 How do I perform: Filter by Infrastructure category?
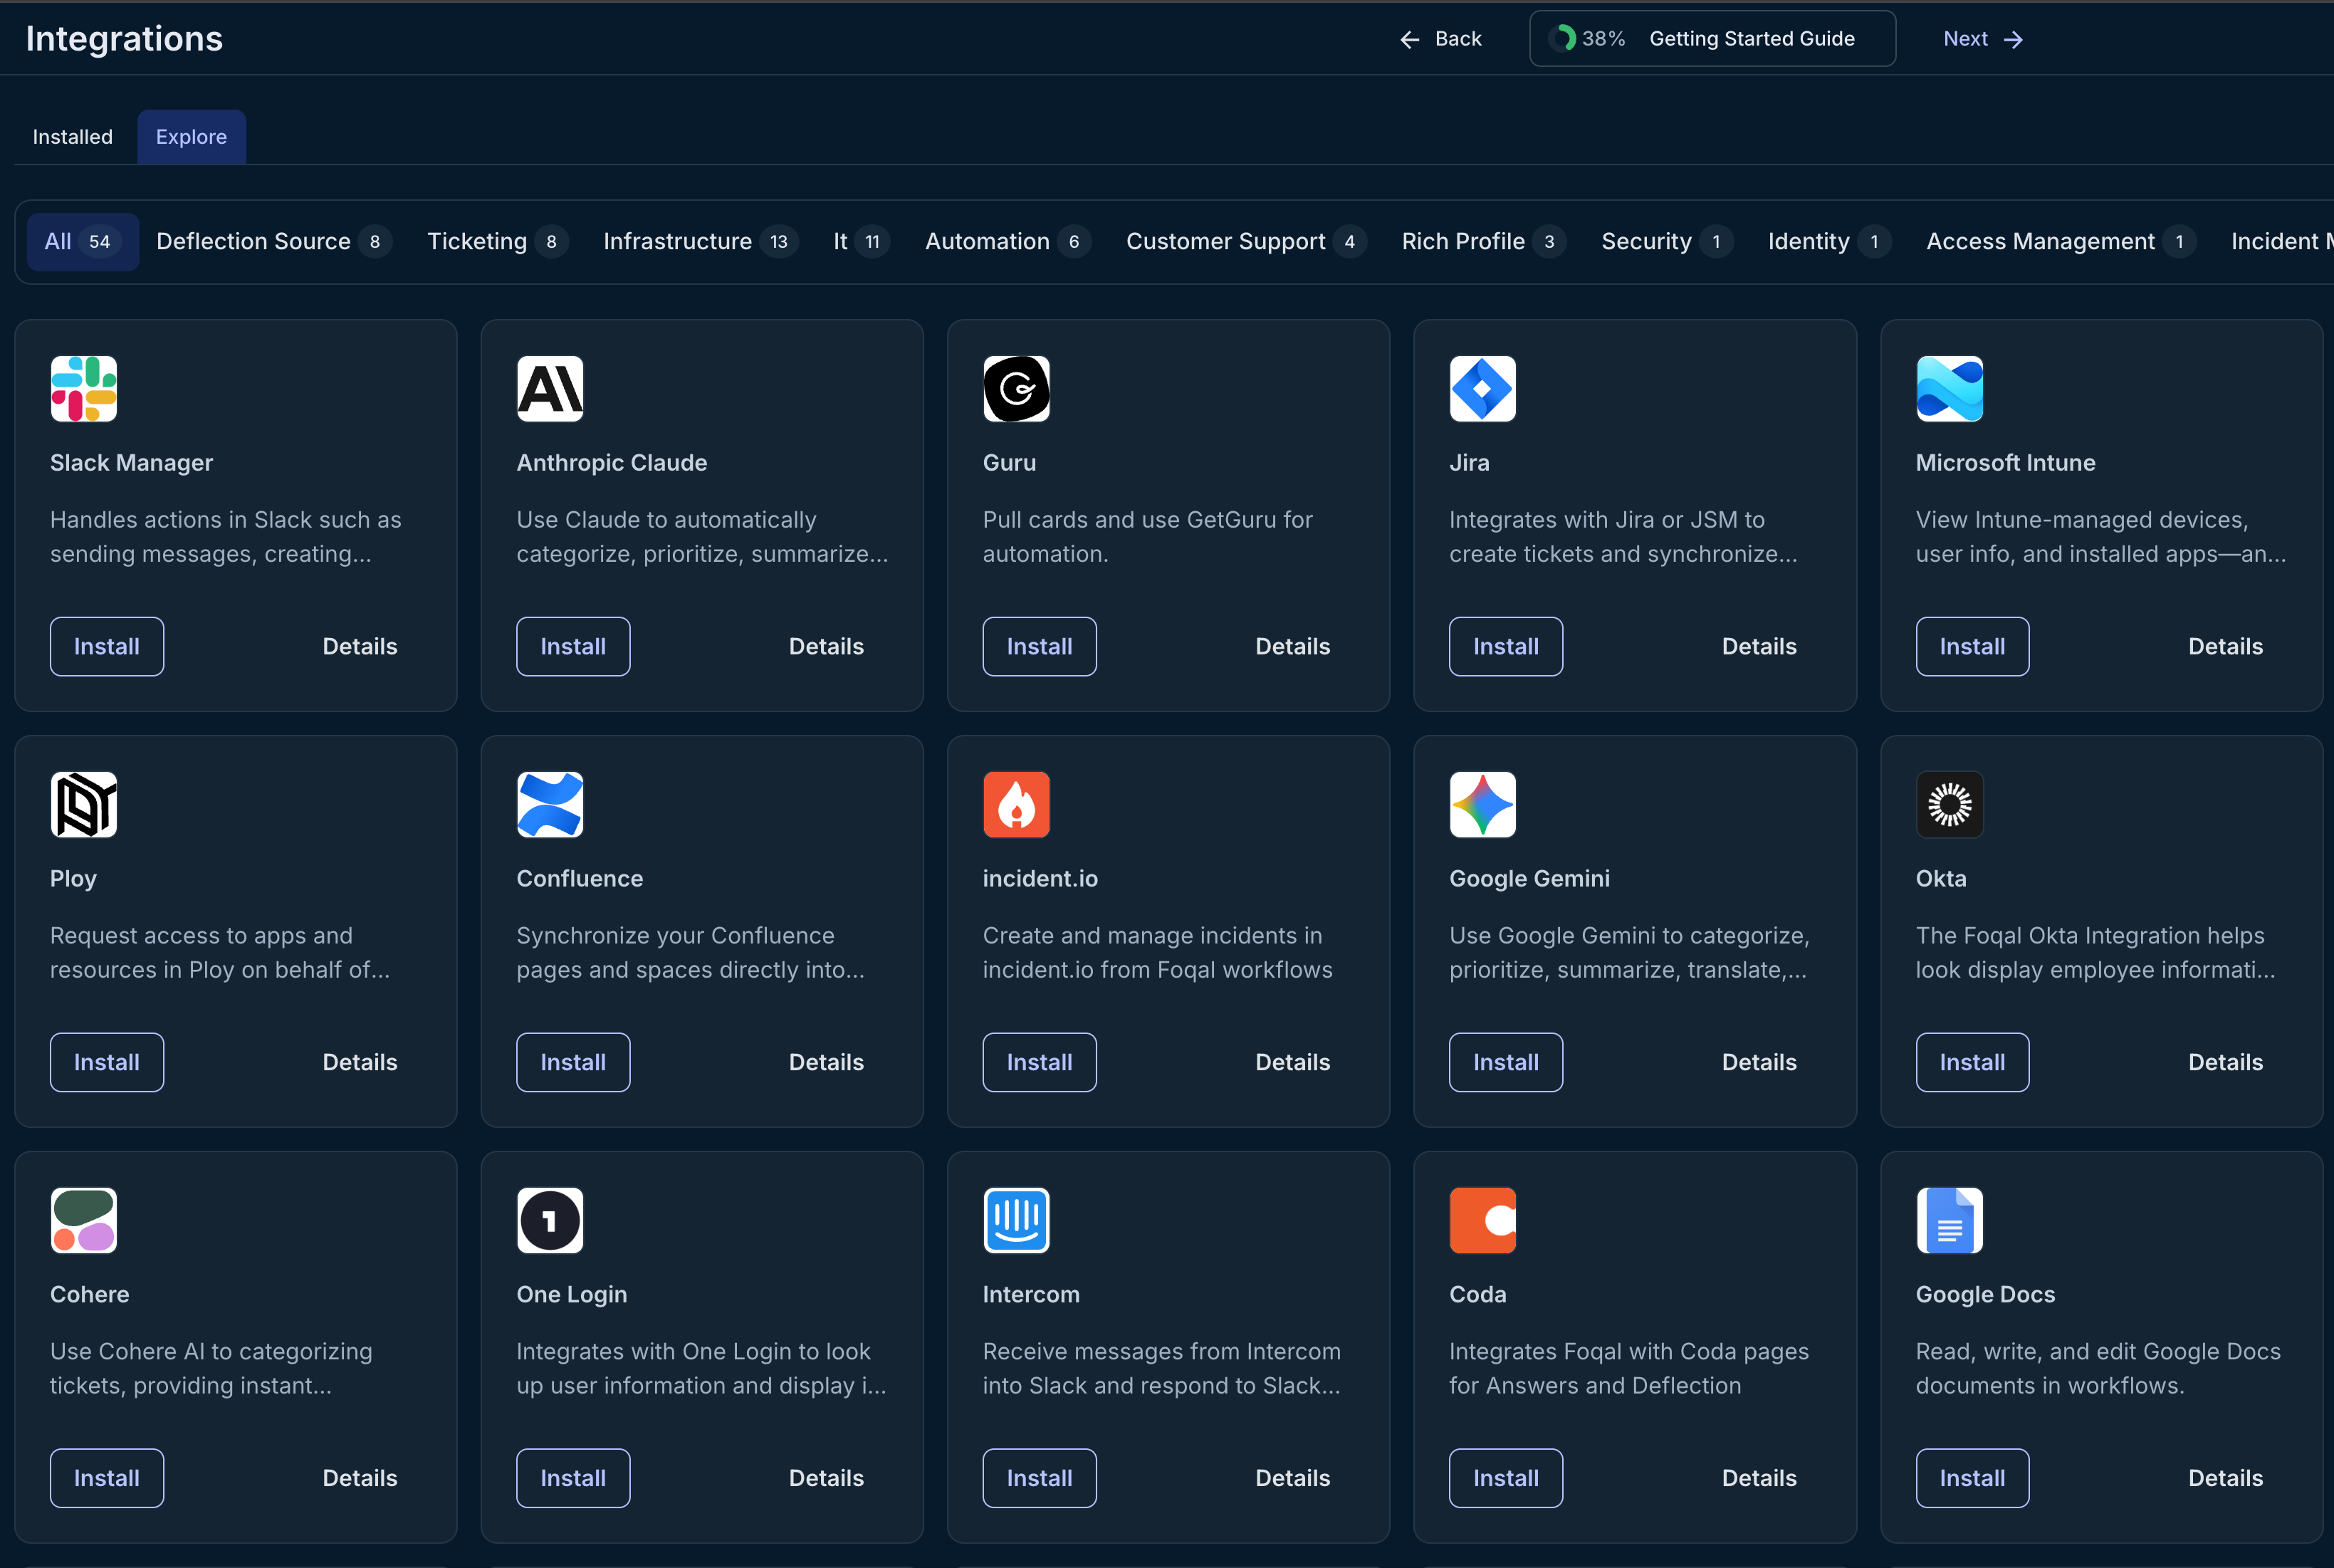700,242
